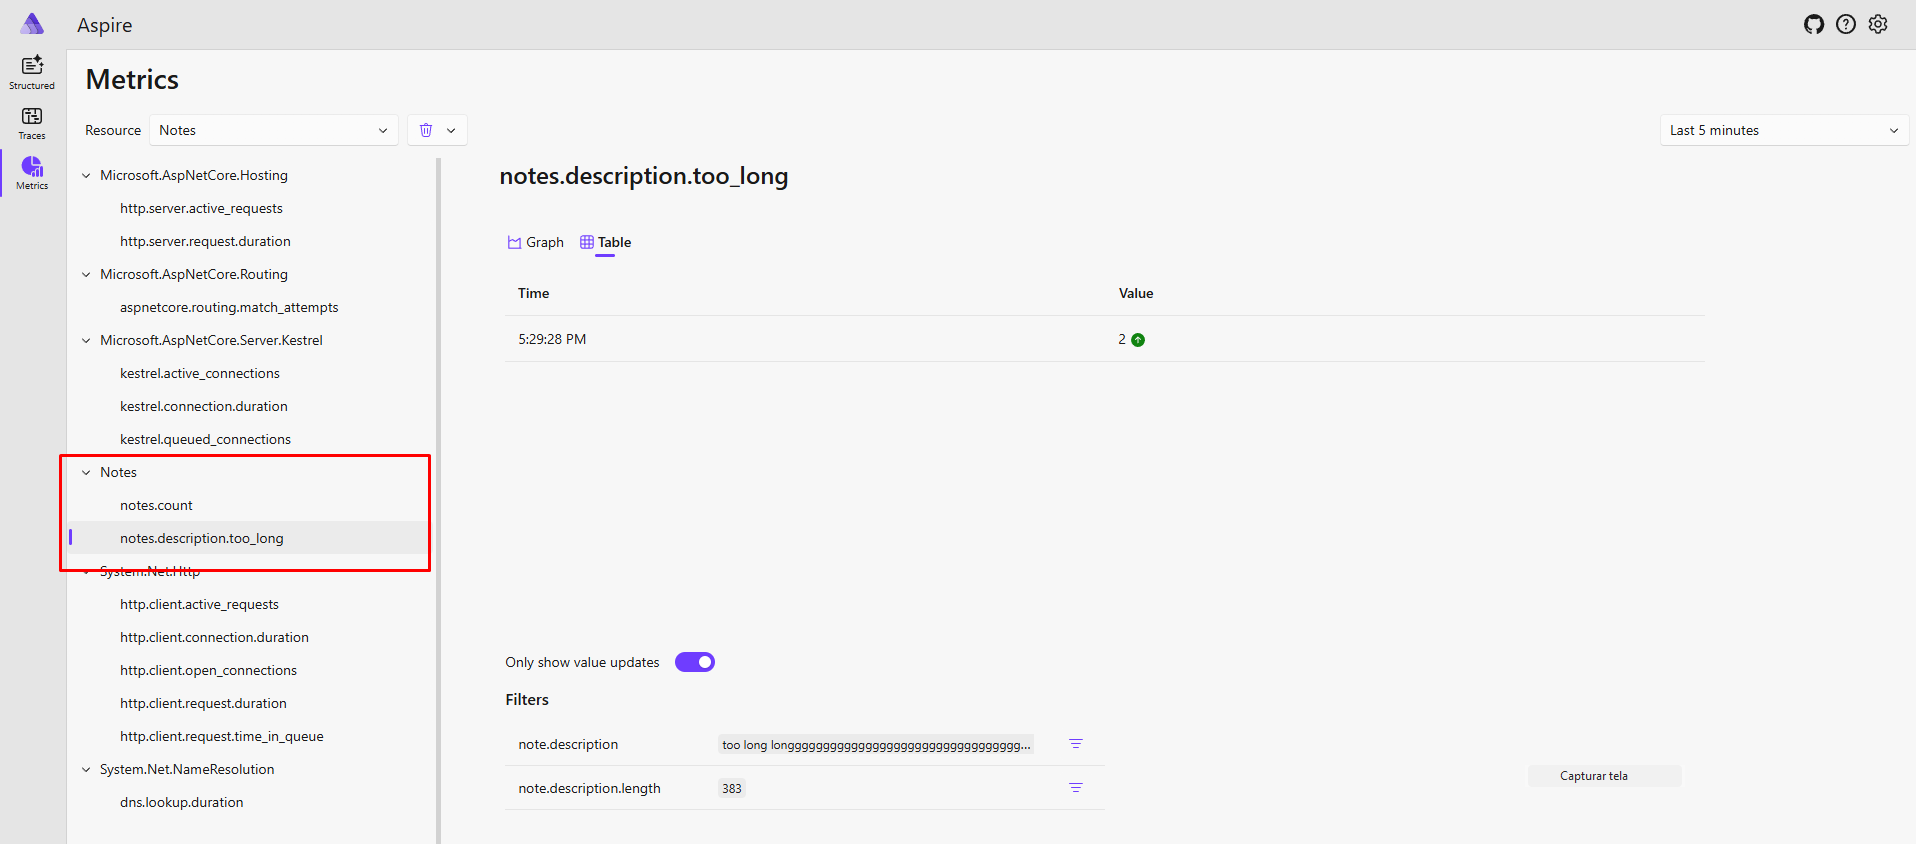Collapse the Notes meter group

[x=86, y=472]
